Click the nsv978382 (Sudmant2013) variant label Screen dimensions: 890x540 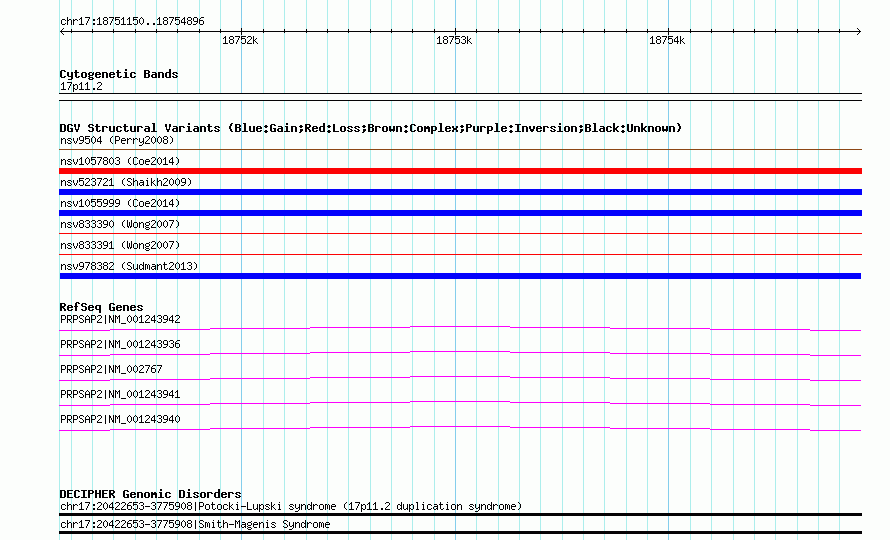(129, 266)
